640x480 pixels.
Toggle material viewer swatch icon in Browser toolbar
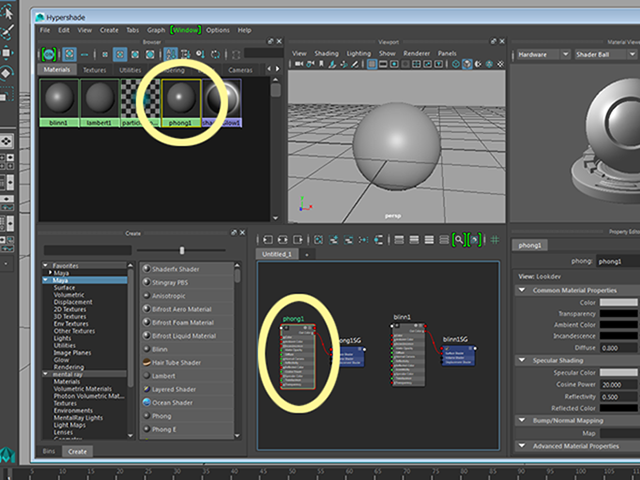tap(49, 54)
